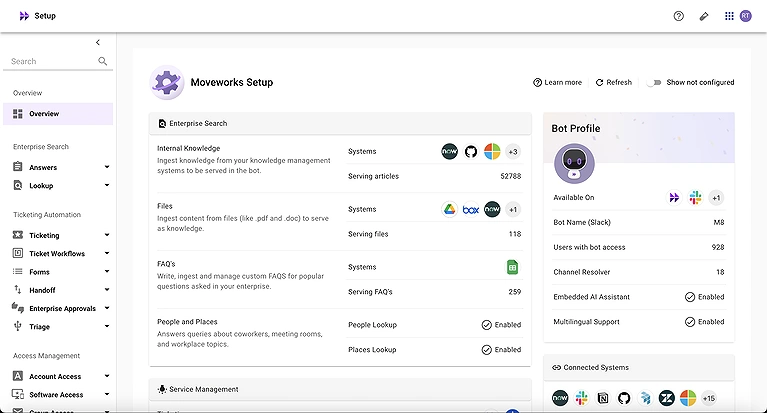Click the GitHub icon in Connected Systems

click(x=624, y=398)
